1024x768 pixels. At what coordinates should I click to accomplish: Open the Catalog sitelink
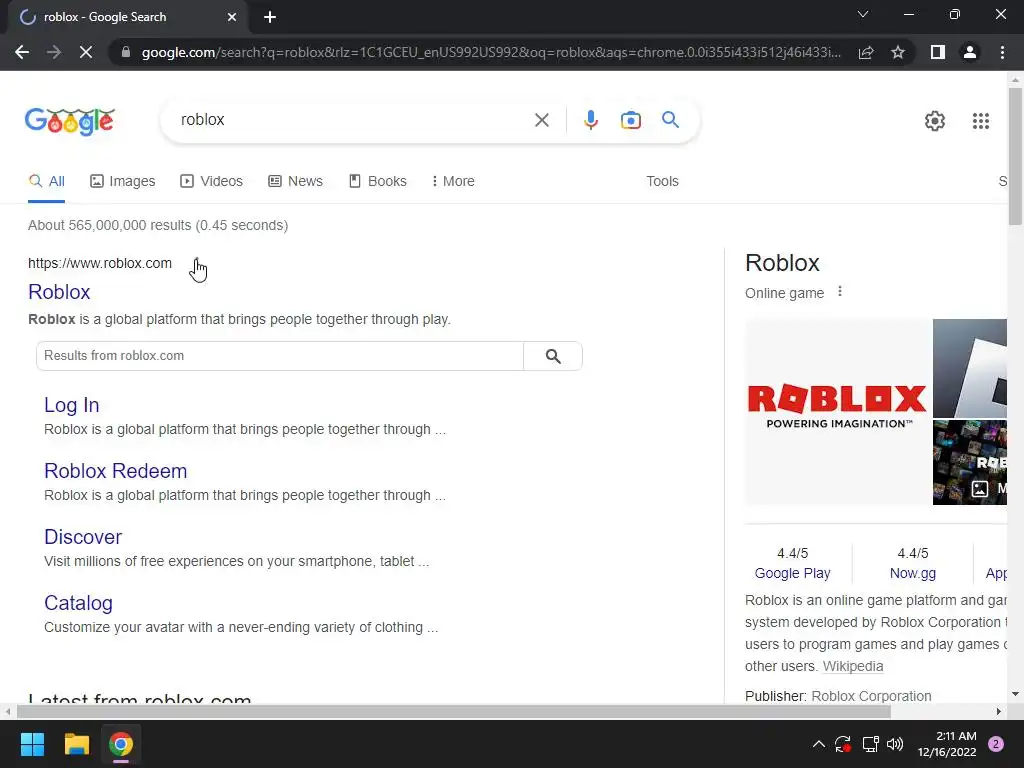78,603
